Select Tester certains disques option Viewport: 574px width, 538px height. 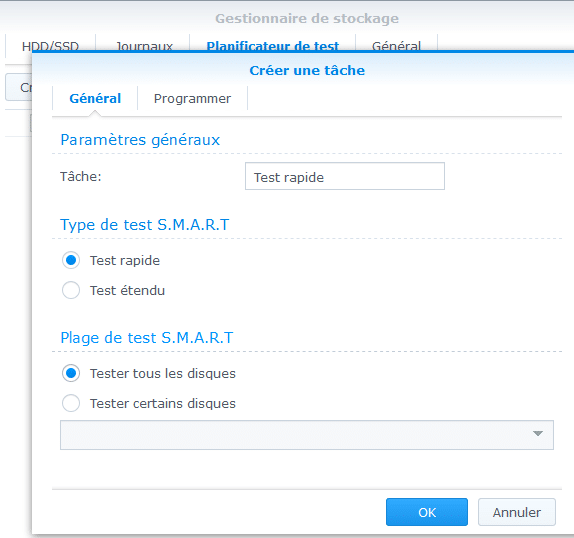71,403
